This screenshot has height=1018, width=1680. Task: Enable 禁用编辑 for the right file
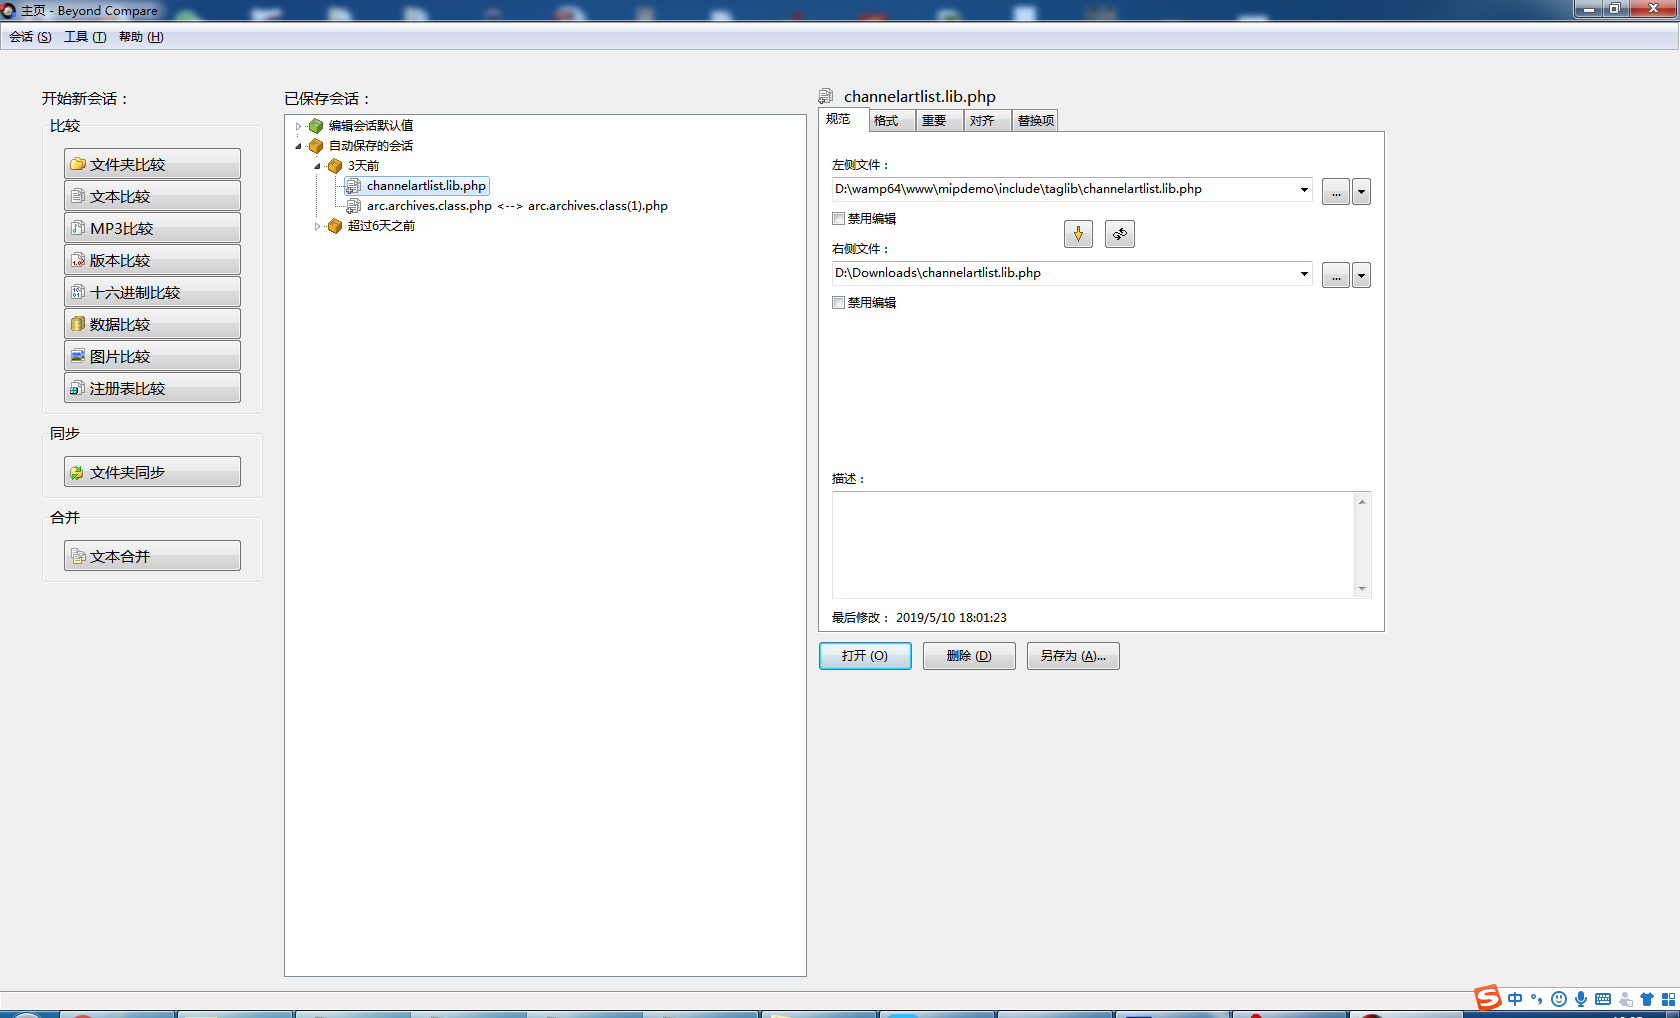coord(839,303)
